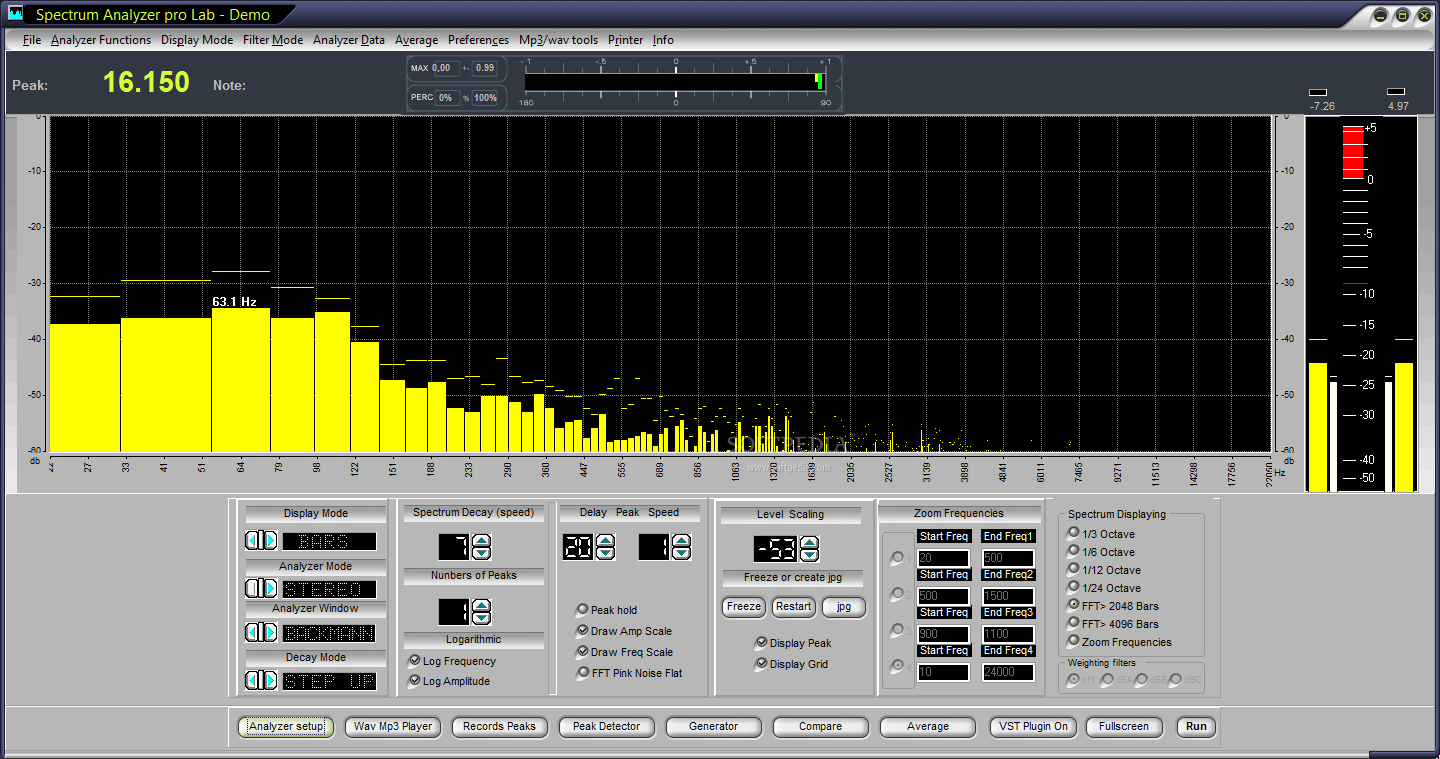This screenshot has width=1440, height=759.
Task: Open the Filter Mode menu
Action: 273,40
